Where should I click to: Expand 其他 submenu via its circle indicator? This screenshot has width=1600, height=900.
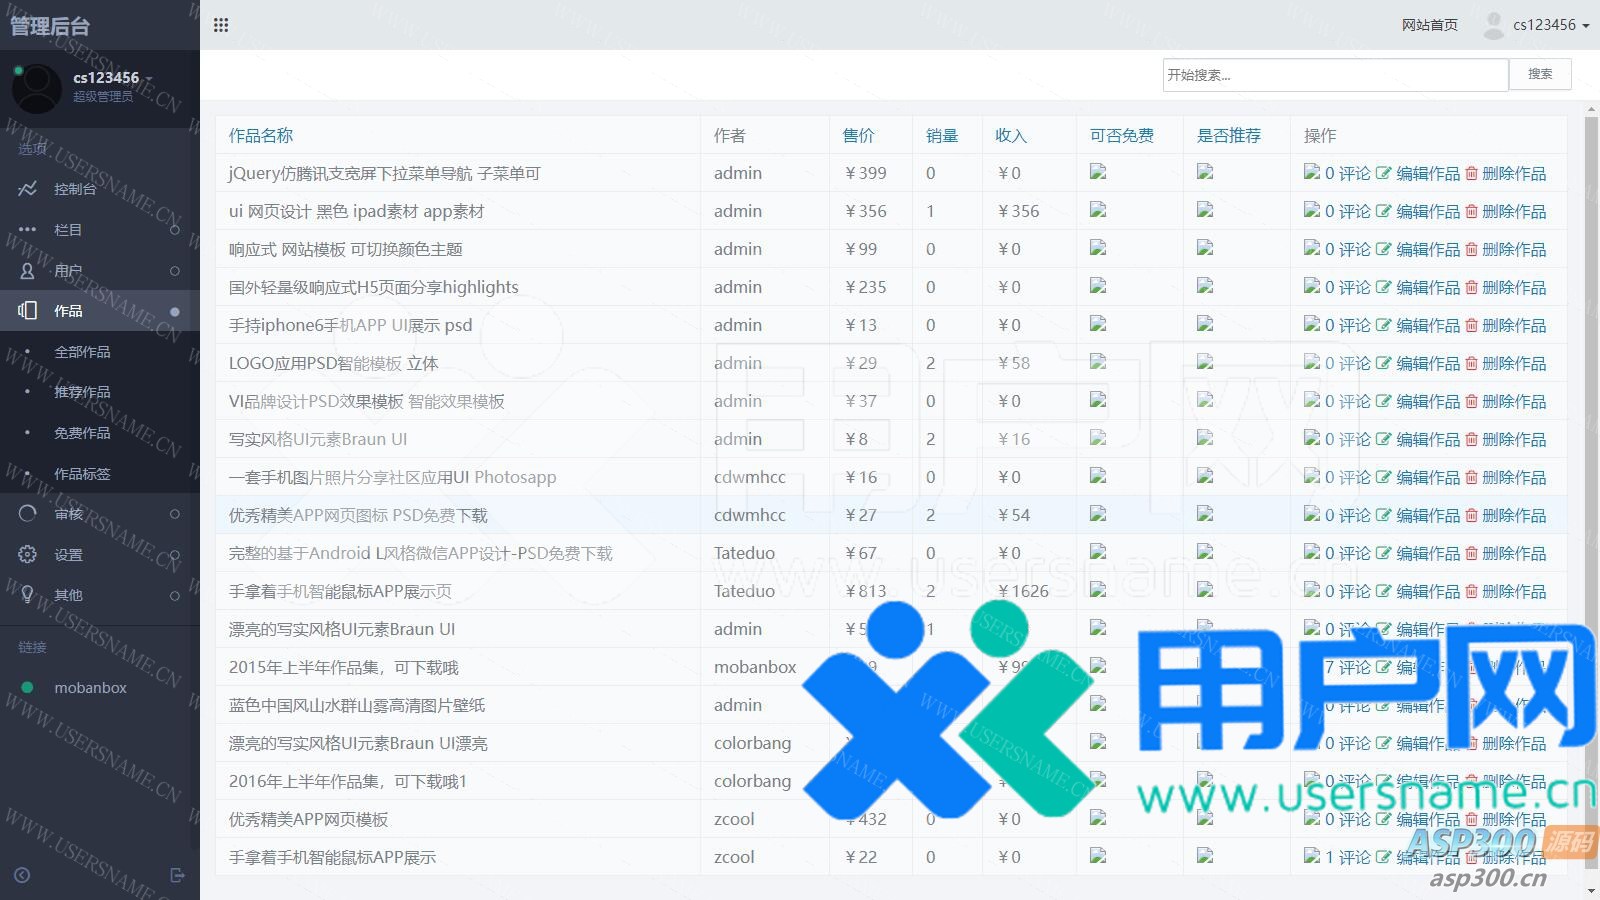point(175,595)
